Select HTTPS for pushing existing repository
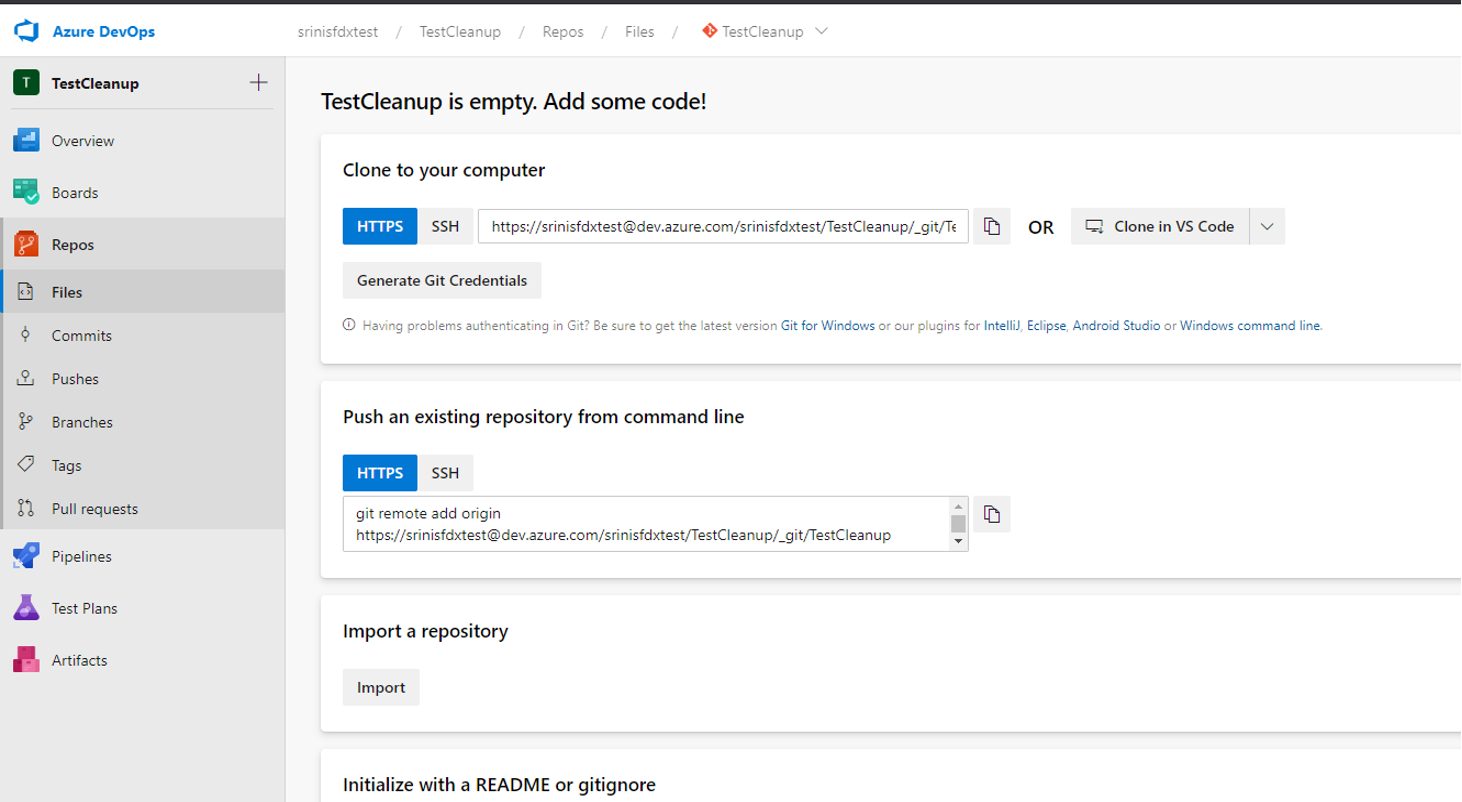Viewport: 1462px width, 802px height. click(x=379, y=472)
